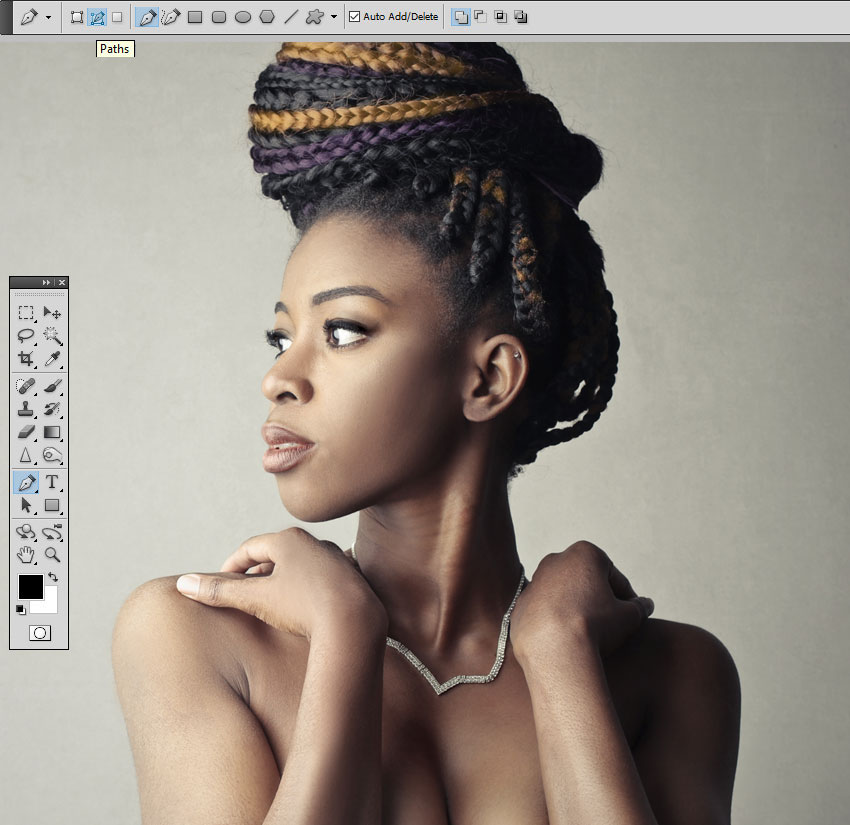
Task: Select the Sharpen tool in the toolbox
Action: pos(25,455)
